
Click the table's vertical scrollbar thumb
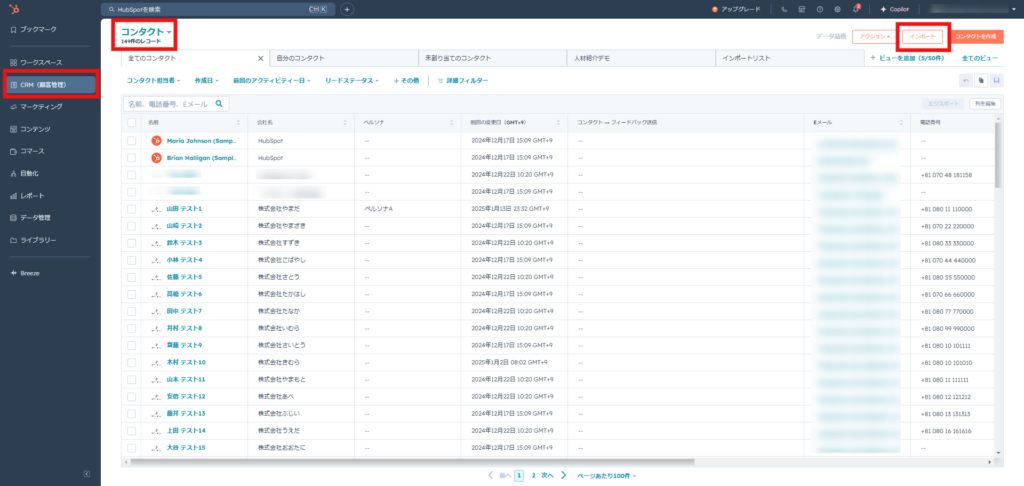tap(997, 154)
